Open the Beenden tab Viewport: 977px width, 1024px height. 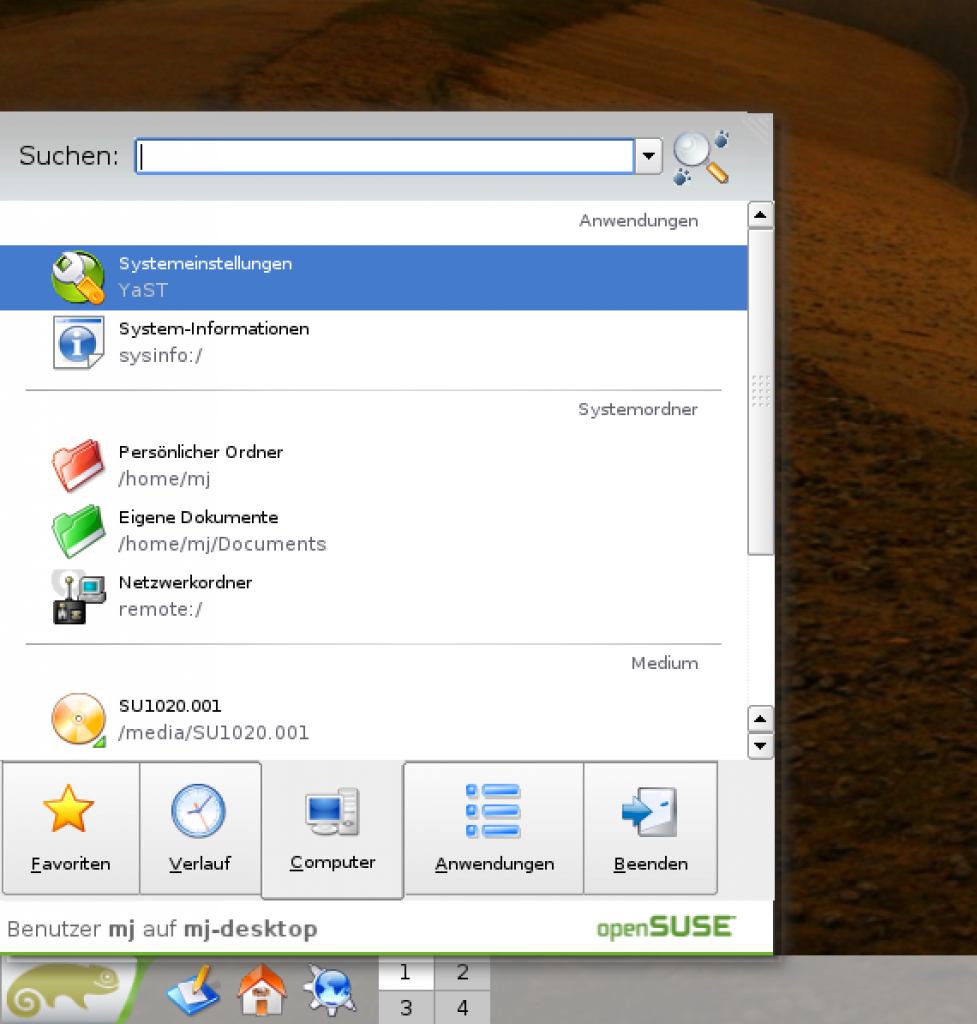click(650, 828)
